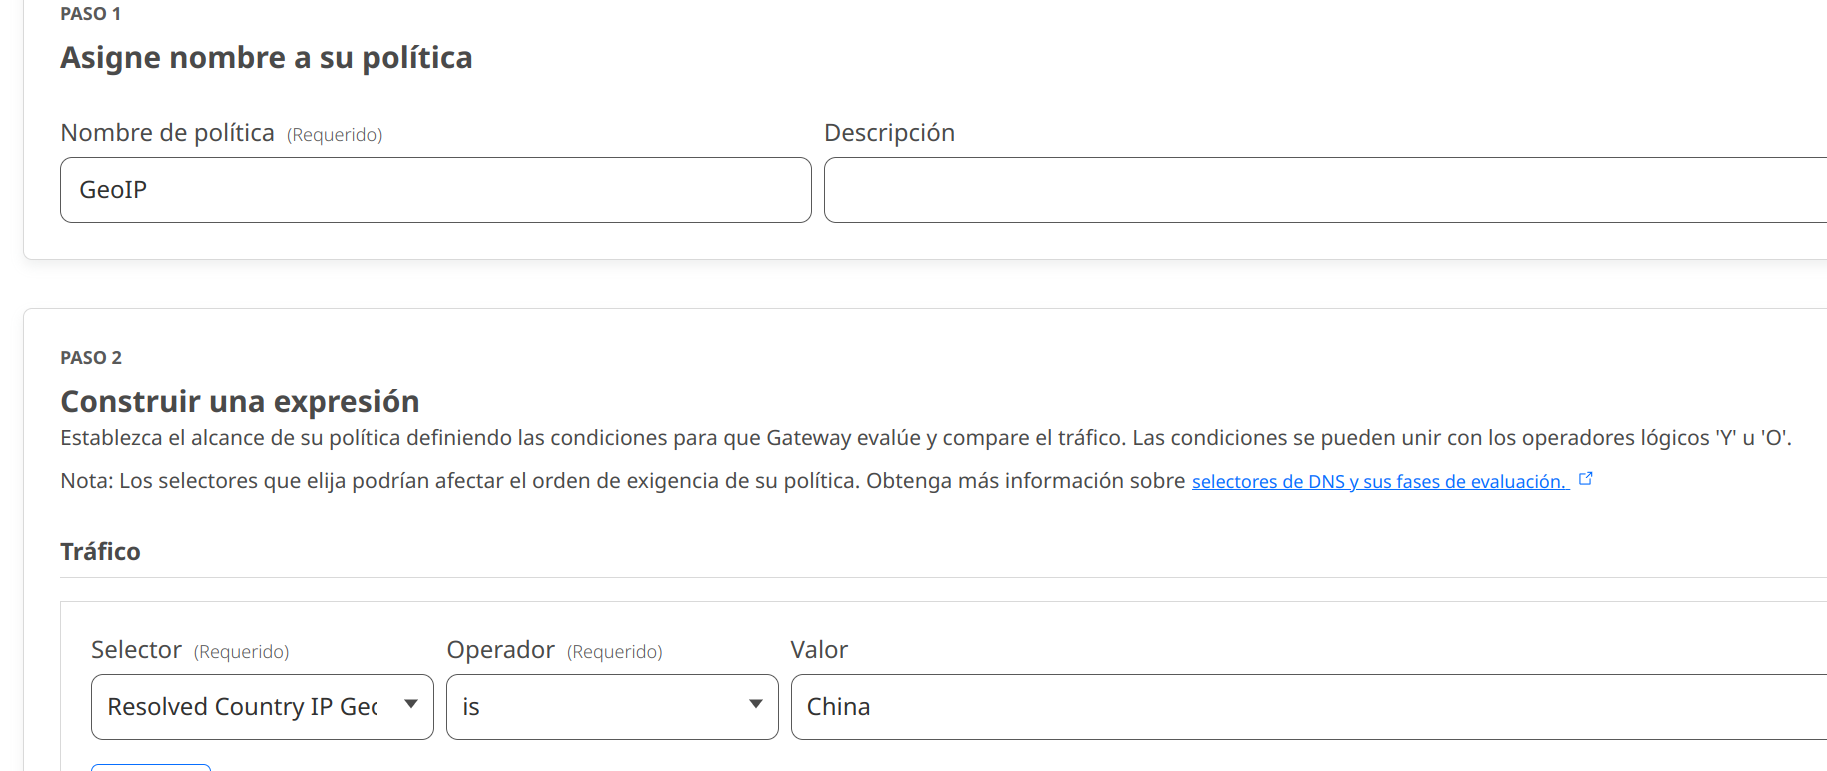Follow the 'selectores de DNS' documentation link
1827x771 pixels.
tap(1378, 482)
